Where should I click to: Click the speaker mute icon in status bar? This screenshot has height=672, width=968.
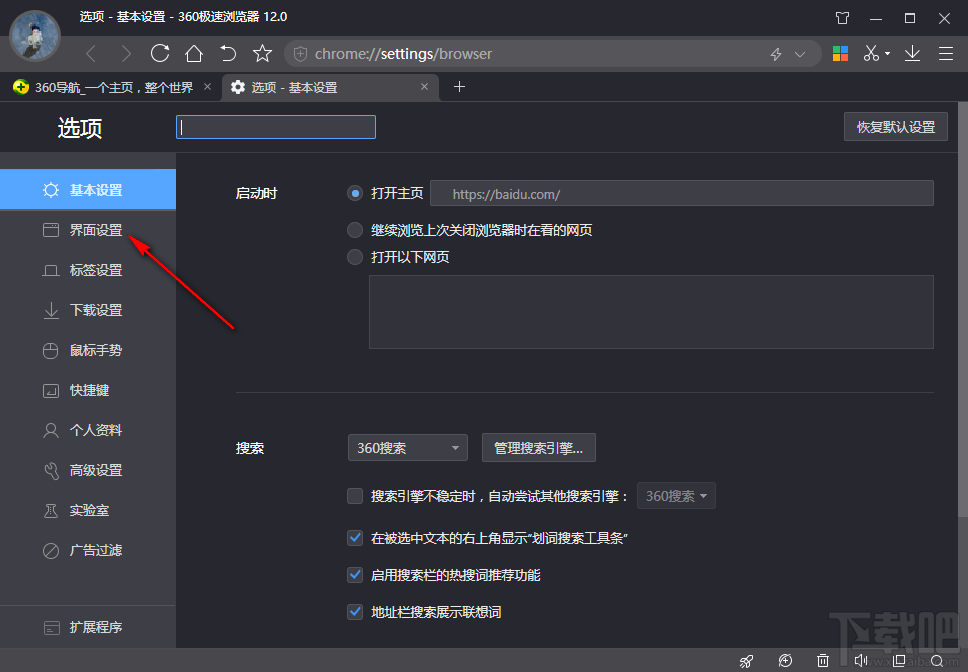click(861, 661)
